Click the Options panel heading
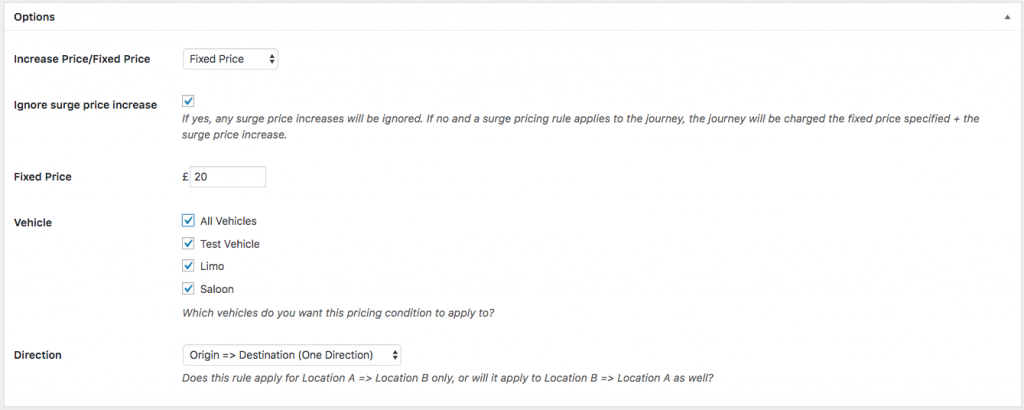The height and width of the screenshot is (410, 1024). coord(34,17)
